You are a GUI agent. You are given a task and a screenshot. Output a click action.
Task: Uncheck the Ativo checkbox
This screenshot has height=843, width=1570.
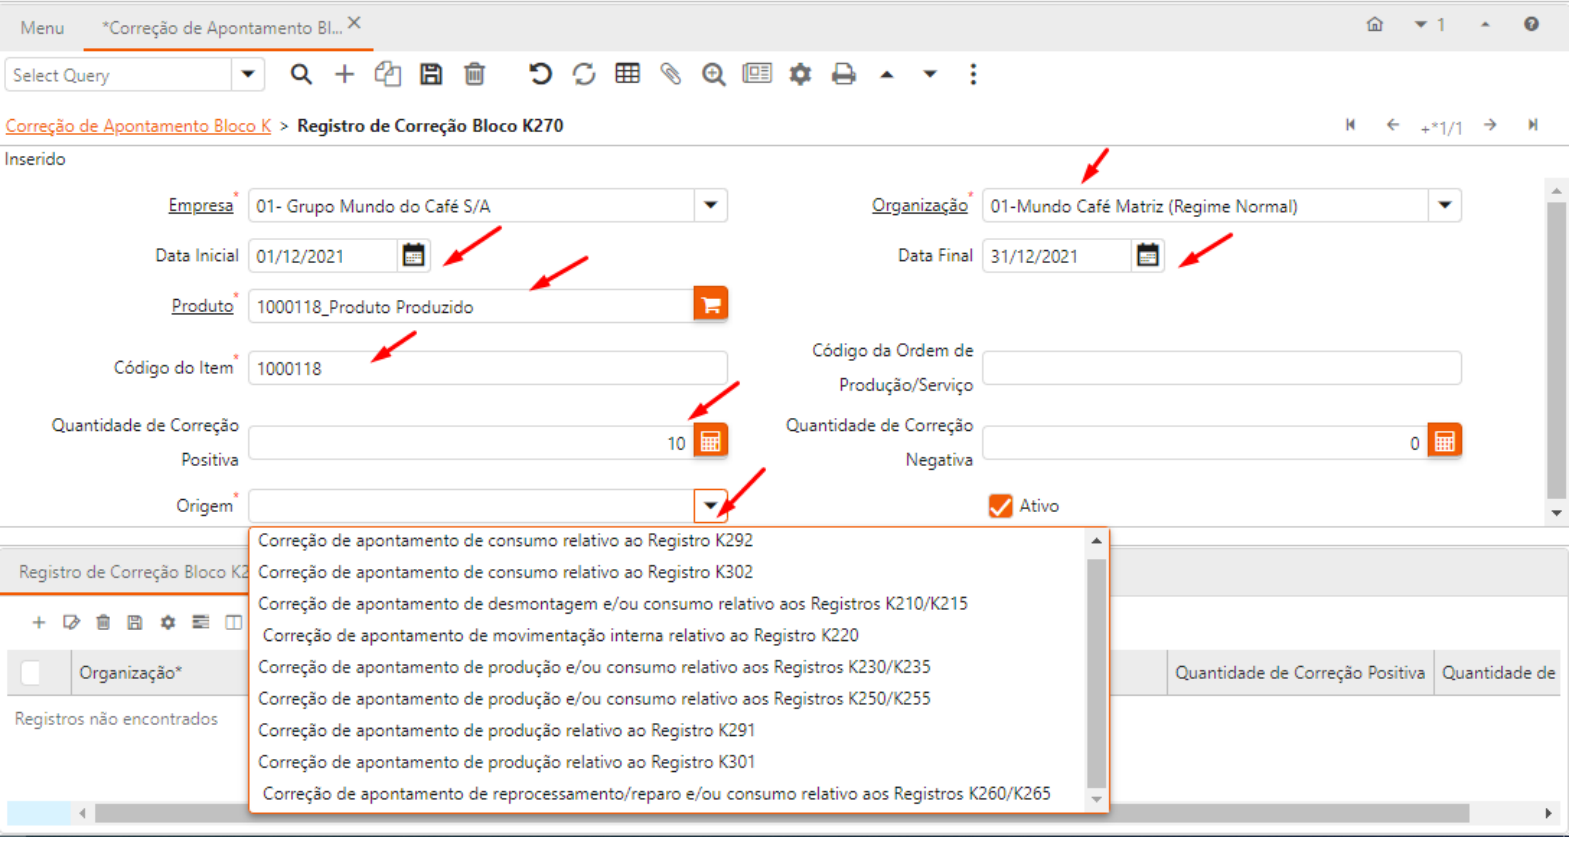[1000, 506]
